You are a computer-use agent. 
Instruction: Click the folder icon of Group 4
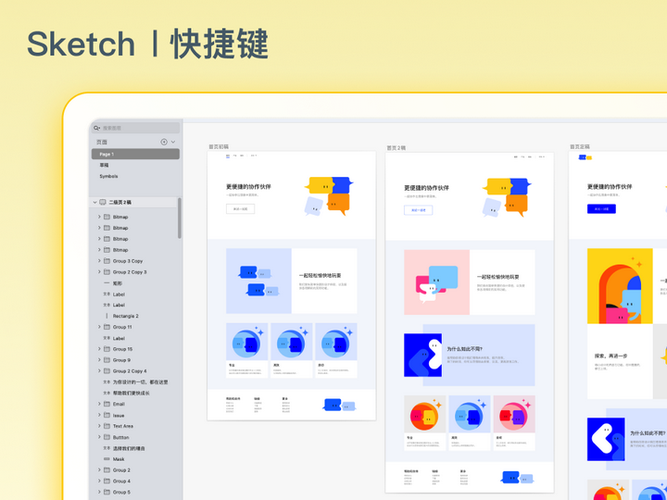(x=107, y=481)
